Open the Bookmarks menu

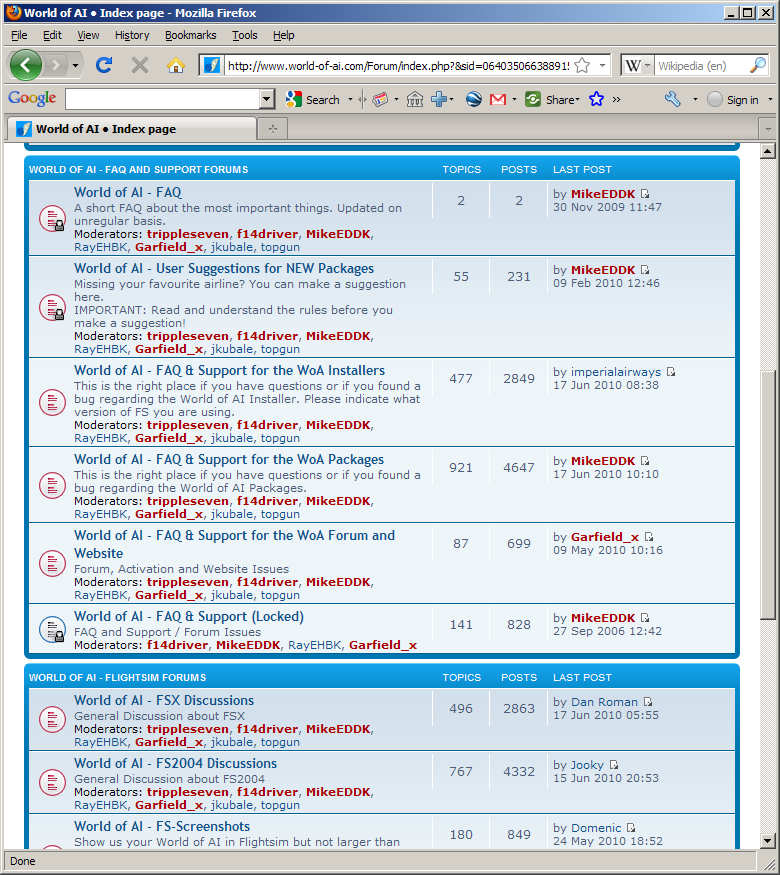tap(190, 35)
